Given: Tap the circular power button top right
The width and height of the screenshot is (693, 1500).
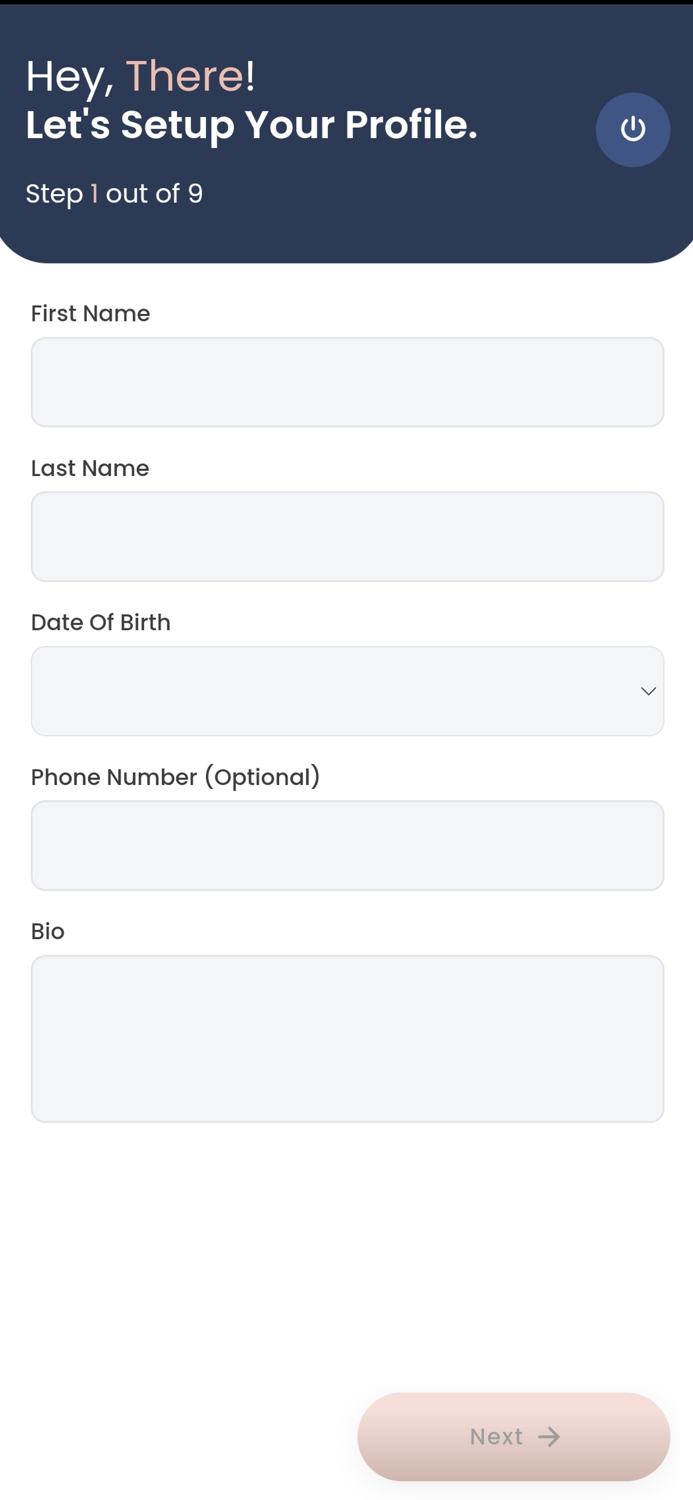Looking at the screenshot, I should [633, 129].
